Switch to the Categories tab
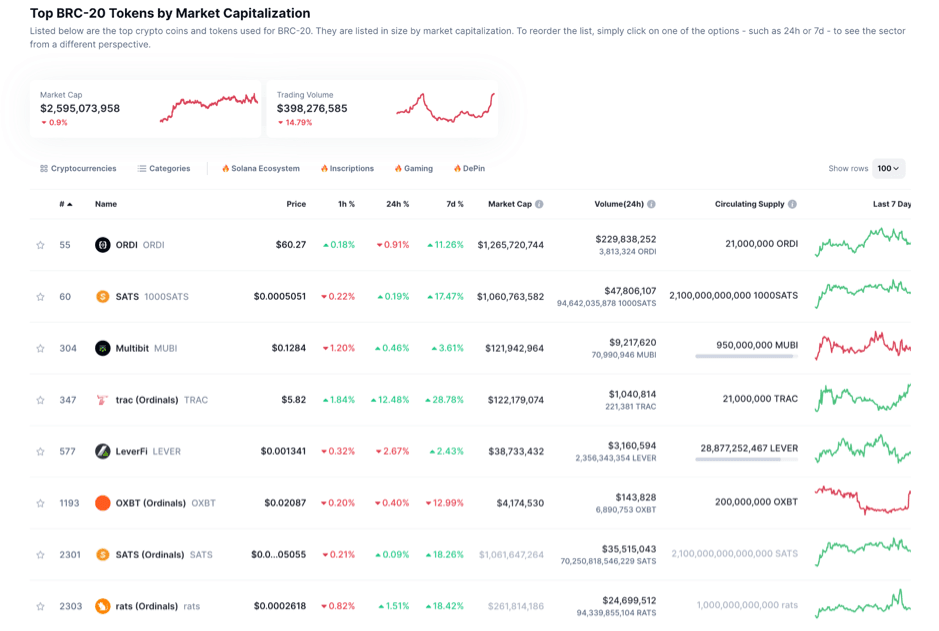Screen dimensions: 939x631 point(164,169)
